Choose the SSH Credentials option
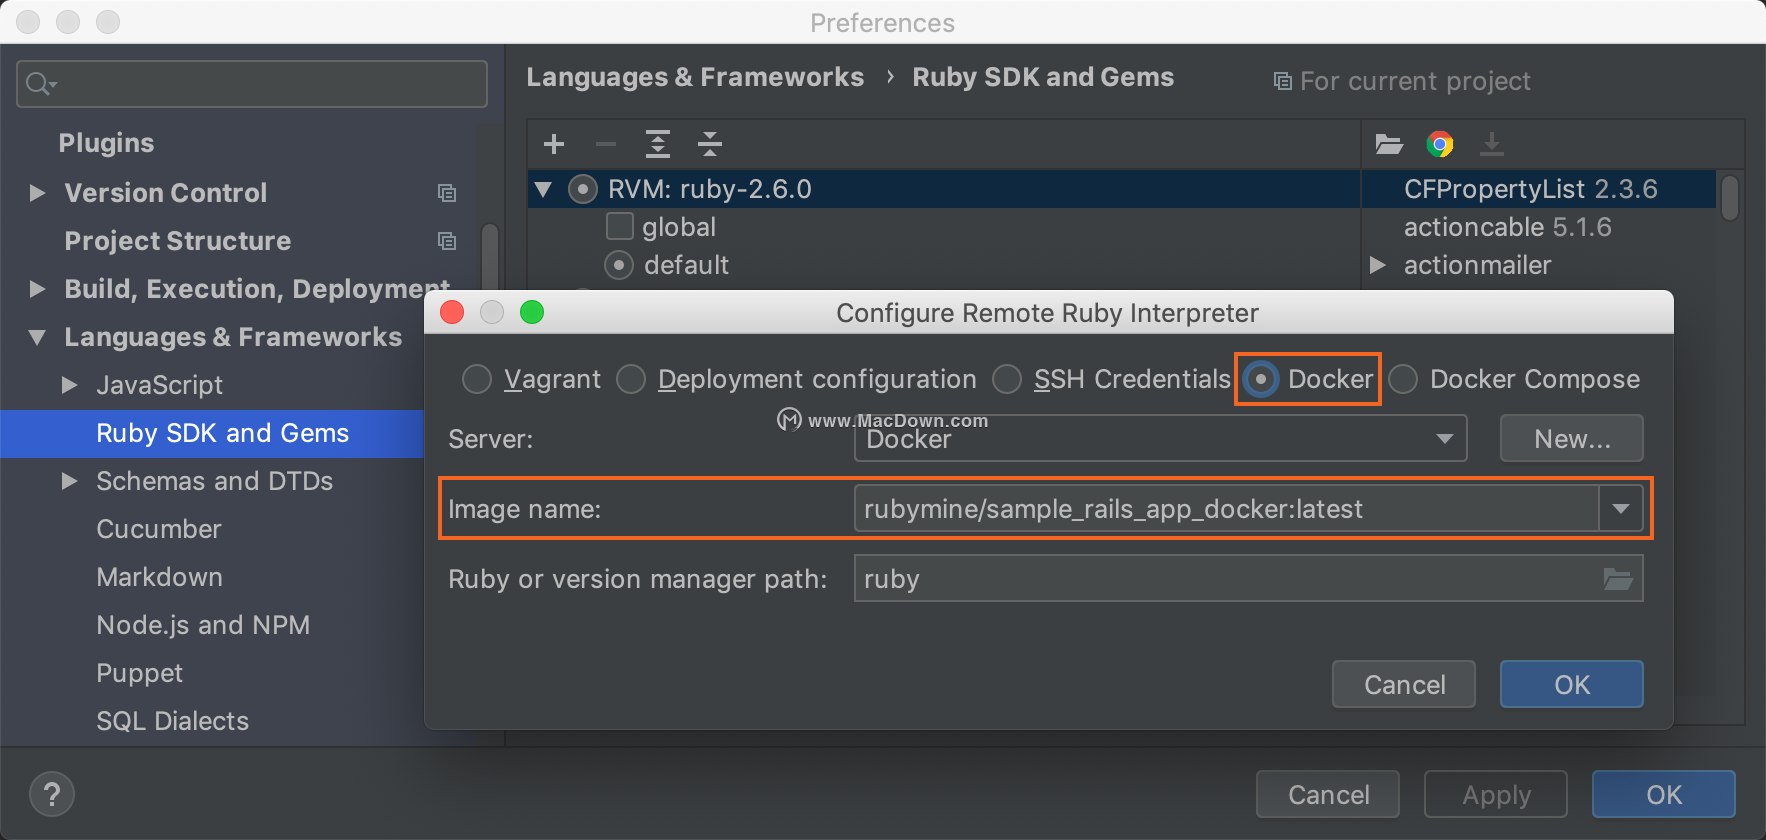The width and height of the screenshot is (1766, 840). coord(1007,379)
